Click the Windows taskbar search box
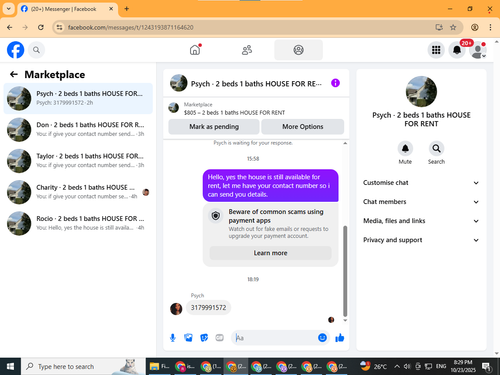500x375 pixels. click(x=83, y=366)
